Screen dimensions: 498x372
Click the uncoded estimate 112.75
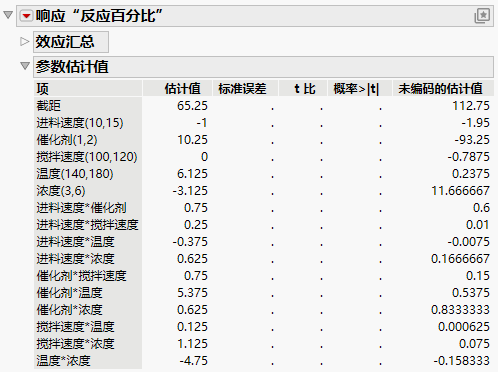click(x=471, y=106)
